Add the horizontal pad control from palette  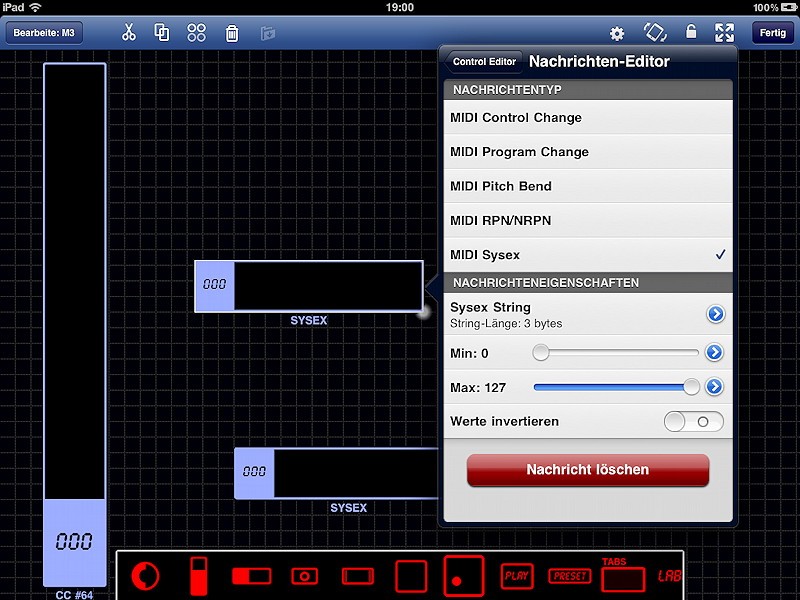[358, 577]
